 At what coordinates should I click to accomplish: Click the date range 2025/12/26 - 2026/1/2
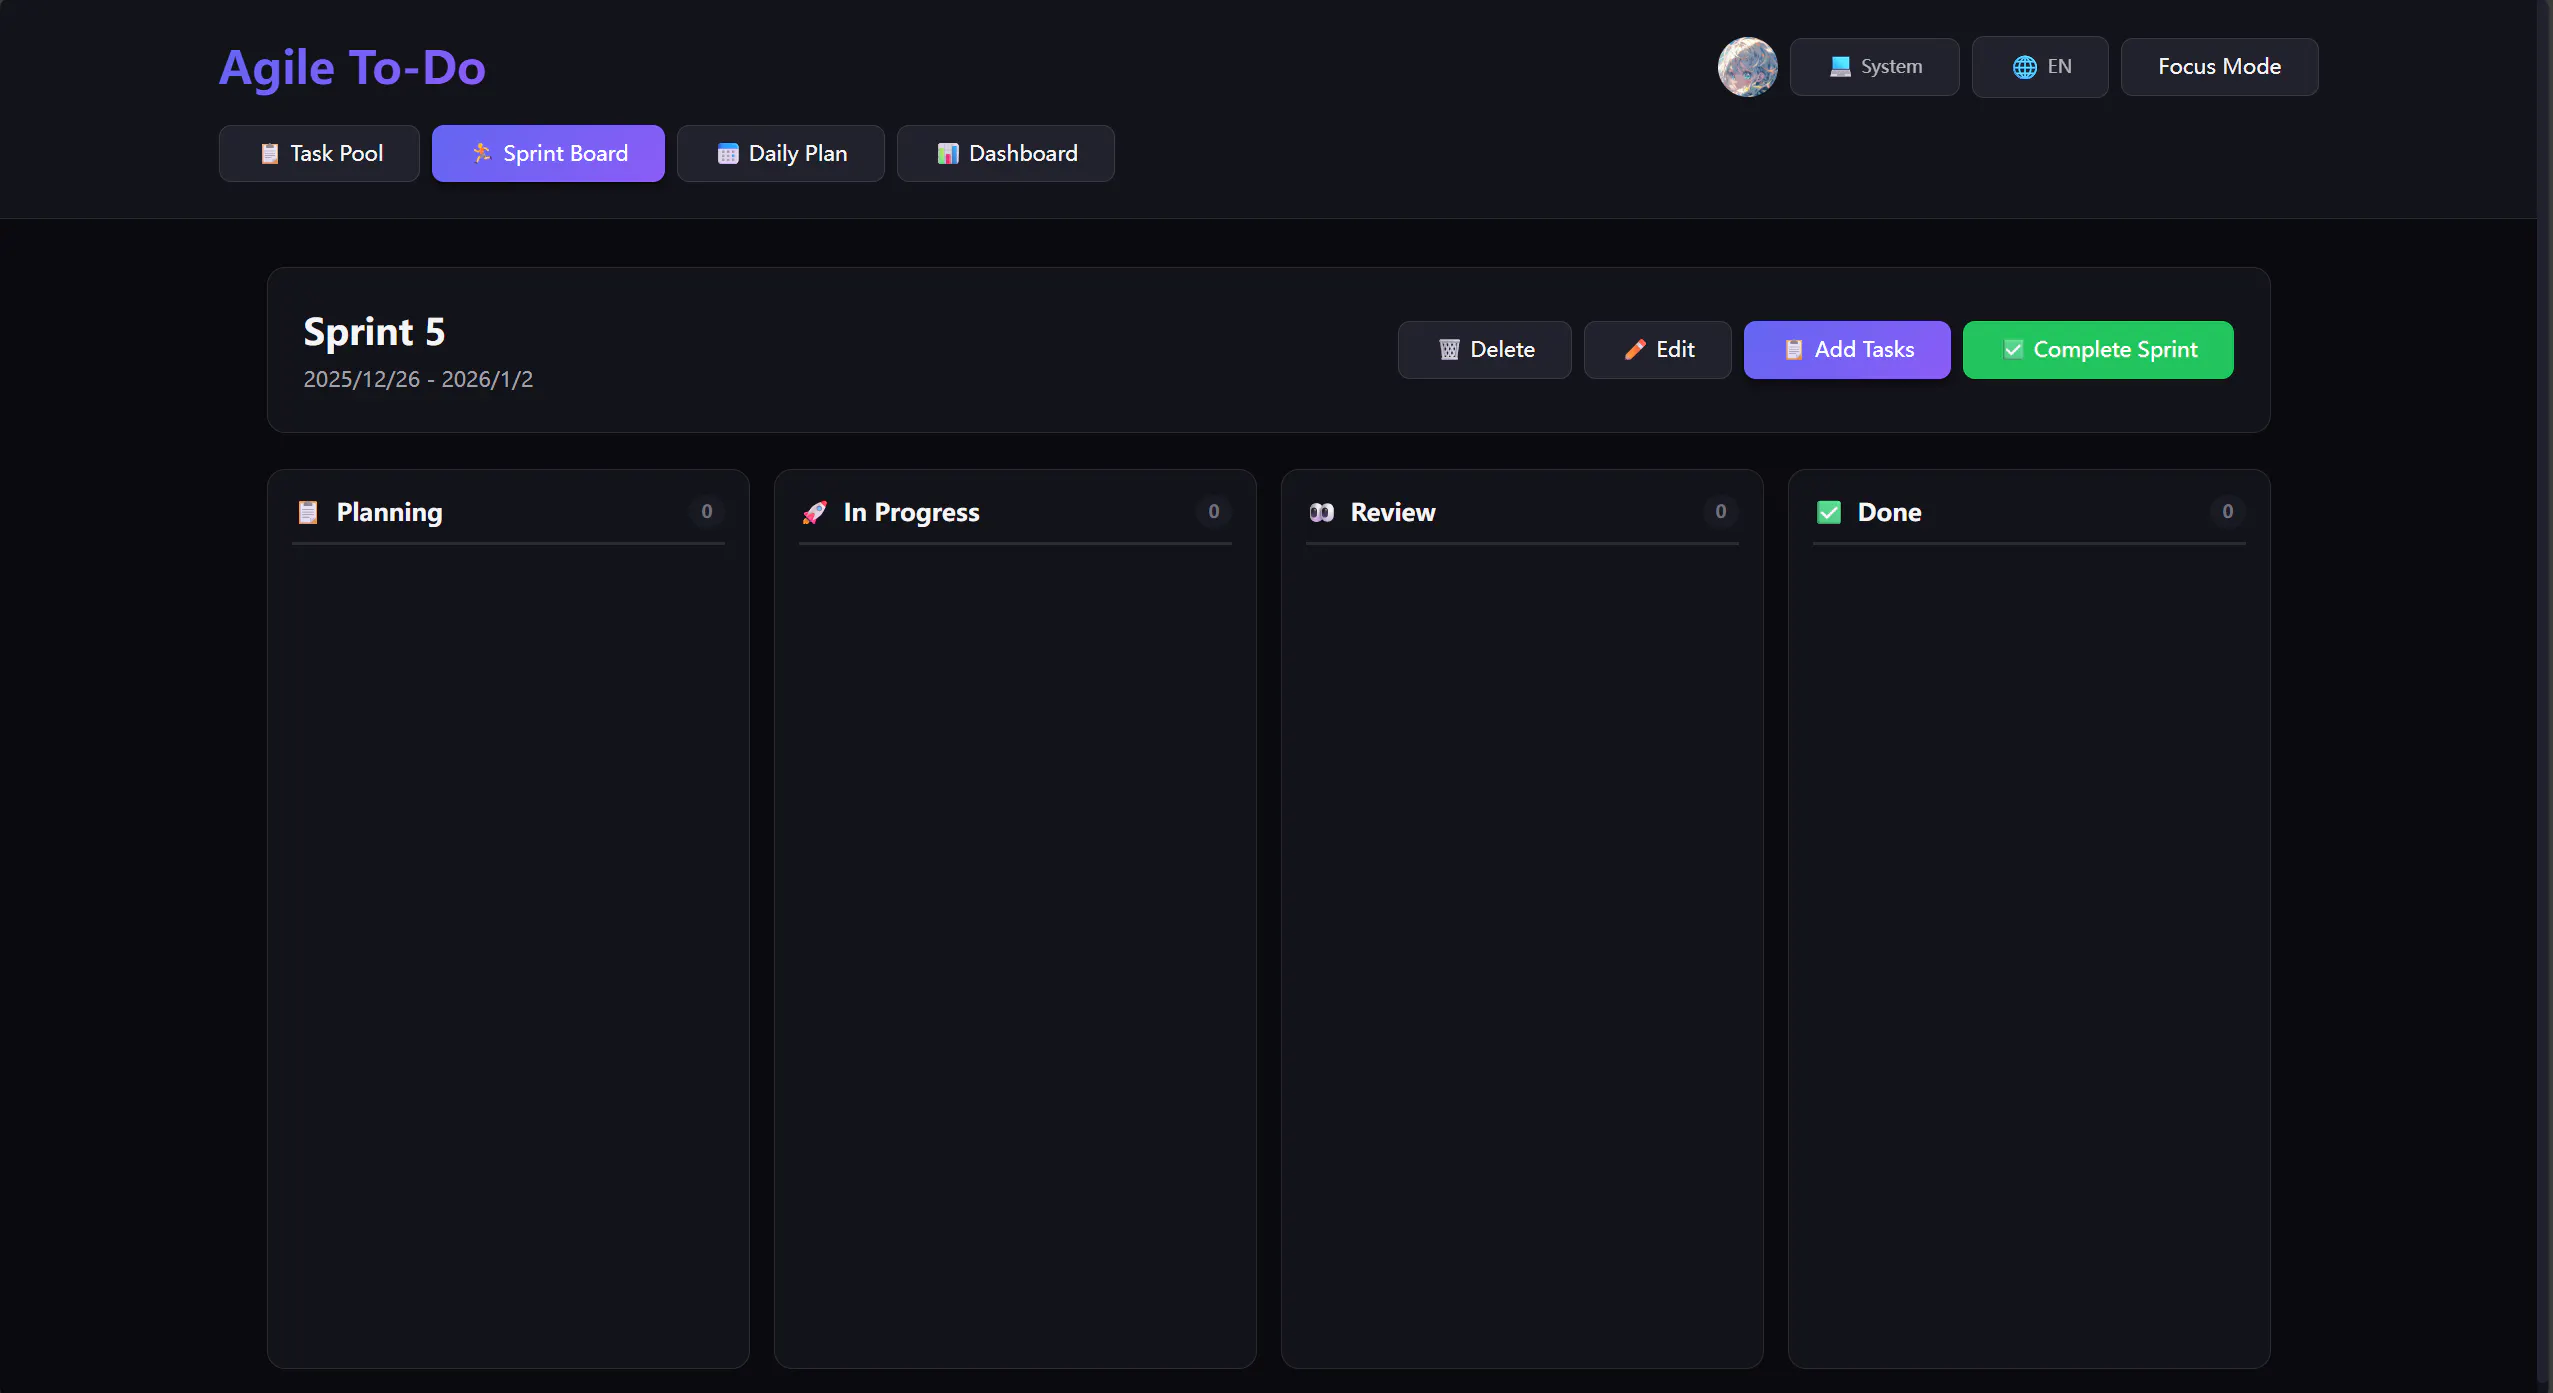click(418, 380)
